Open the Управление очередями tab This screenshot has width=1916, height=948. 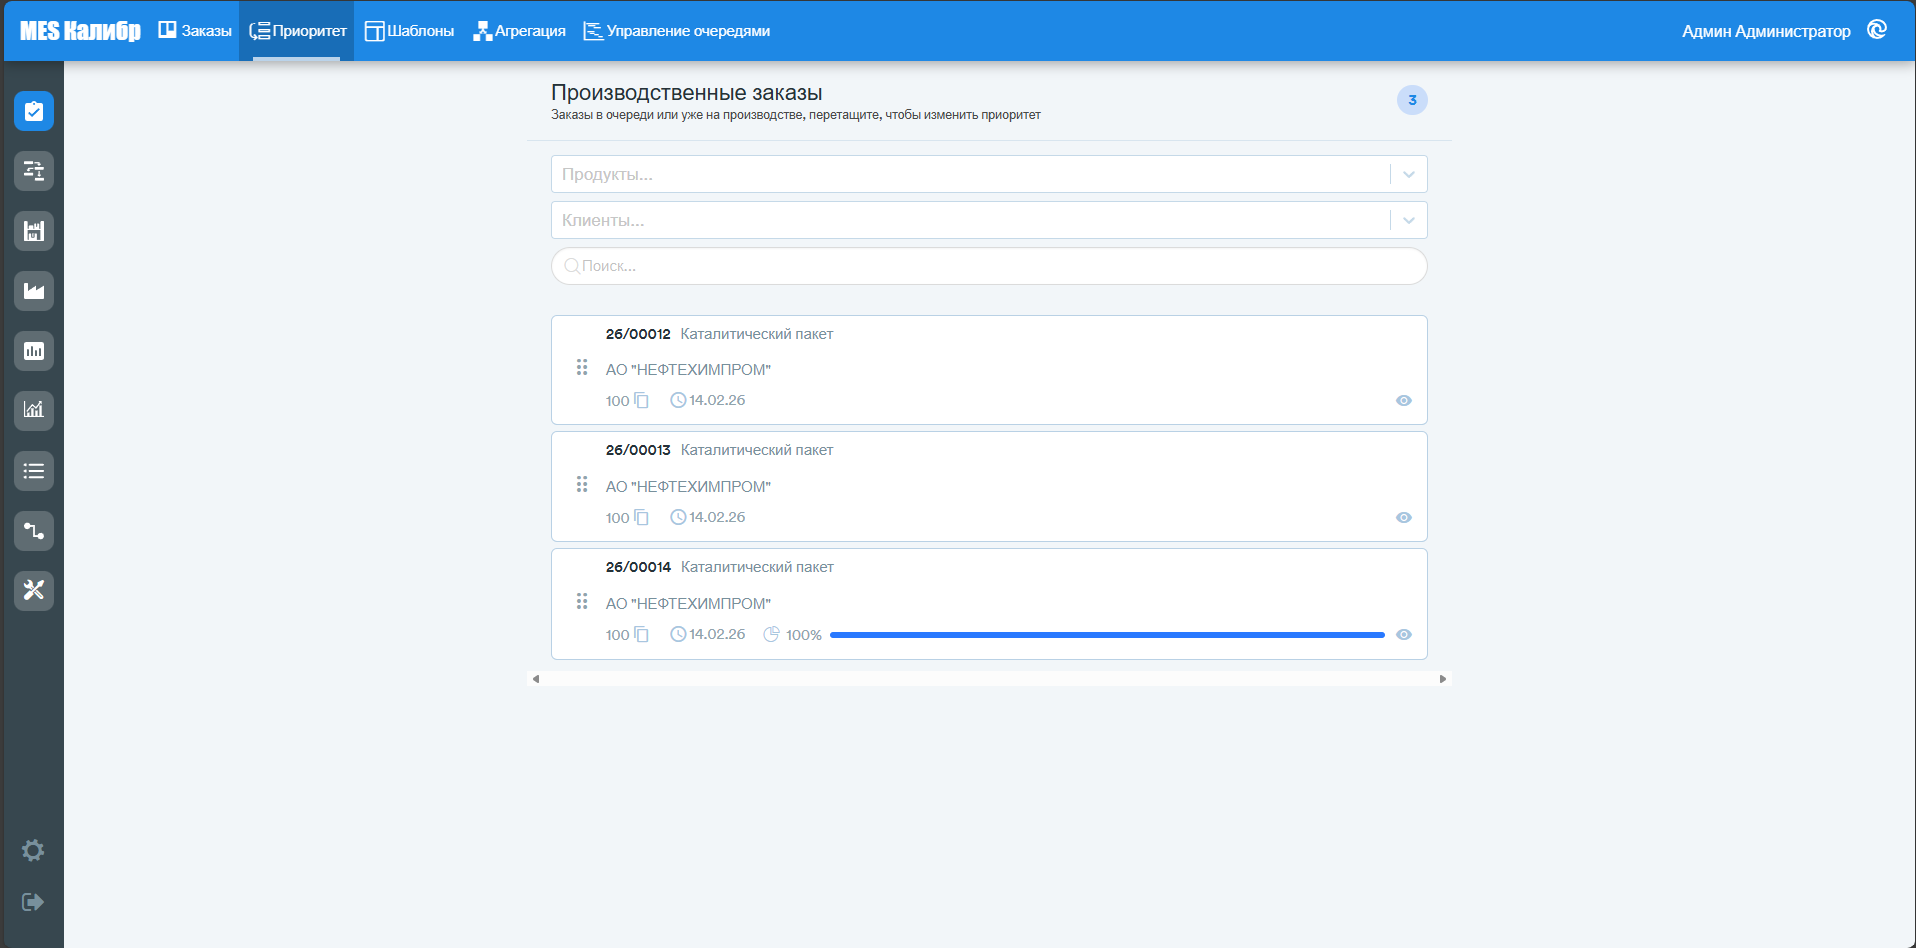(x=677, y=31)
